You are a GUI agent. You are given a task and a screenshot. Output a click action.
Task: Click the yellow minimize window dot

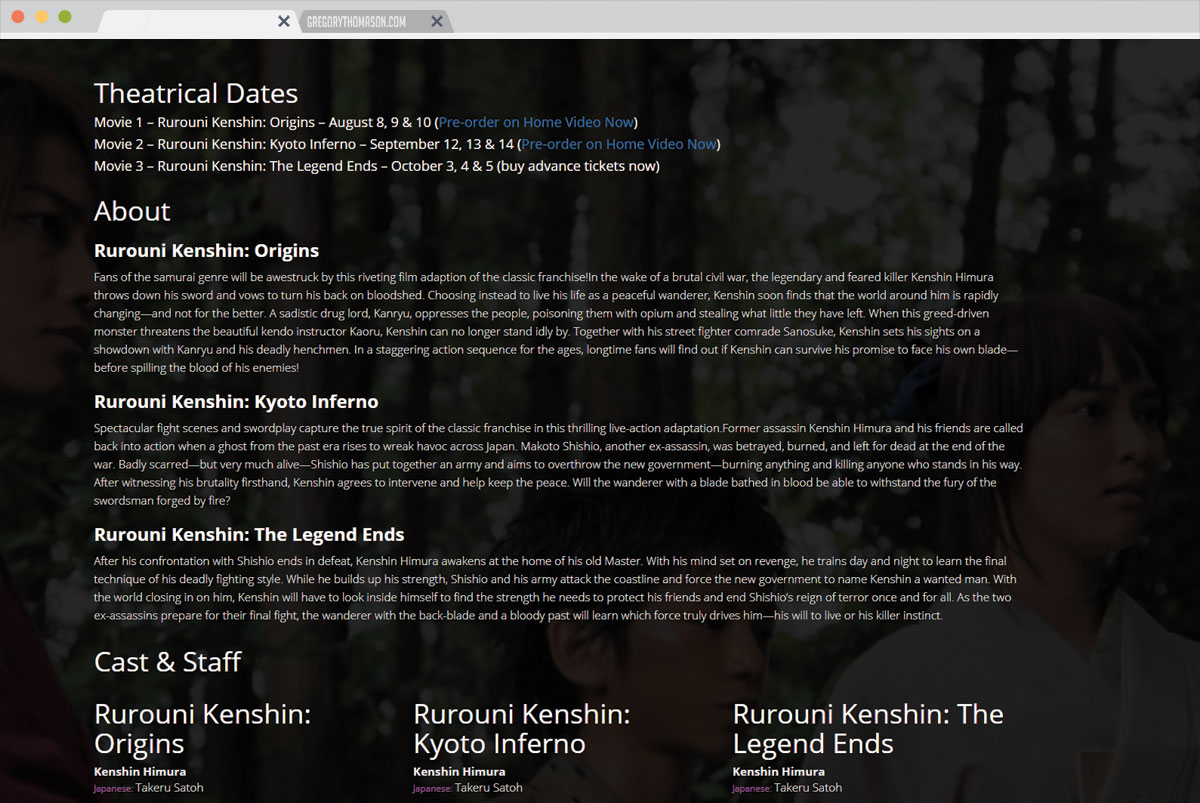point(41,17)
